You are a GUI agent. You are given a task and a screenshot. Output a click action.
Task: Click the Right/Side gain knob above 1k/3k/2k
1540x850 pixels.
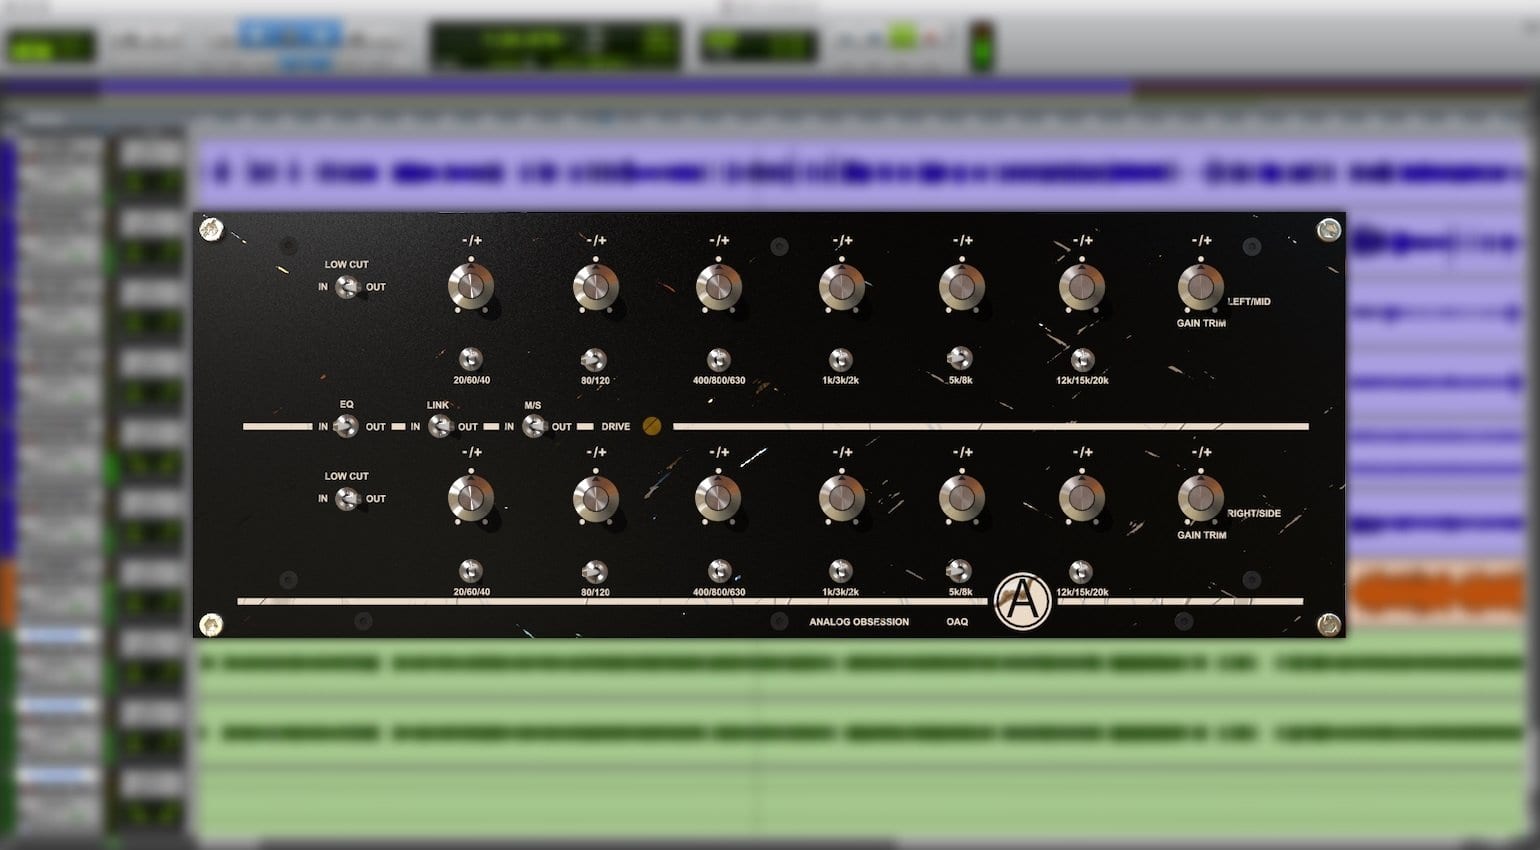point(842,498)
